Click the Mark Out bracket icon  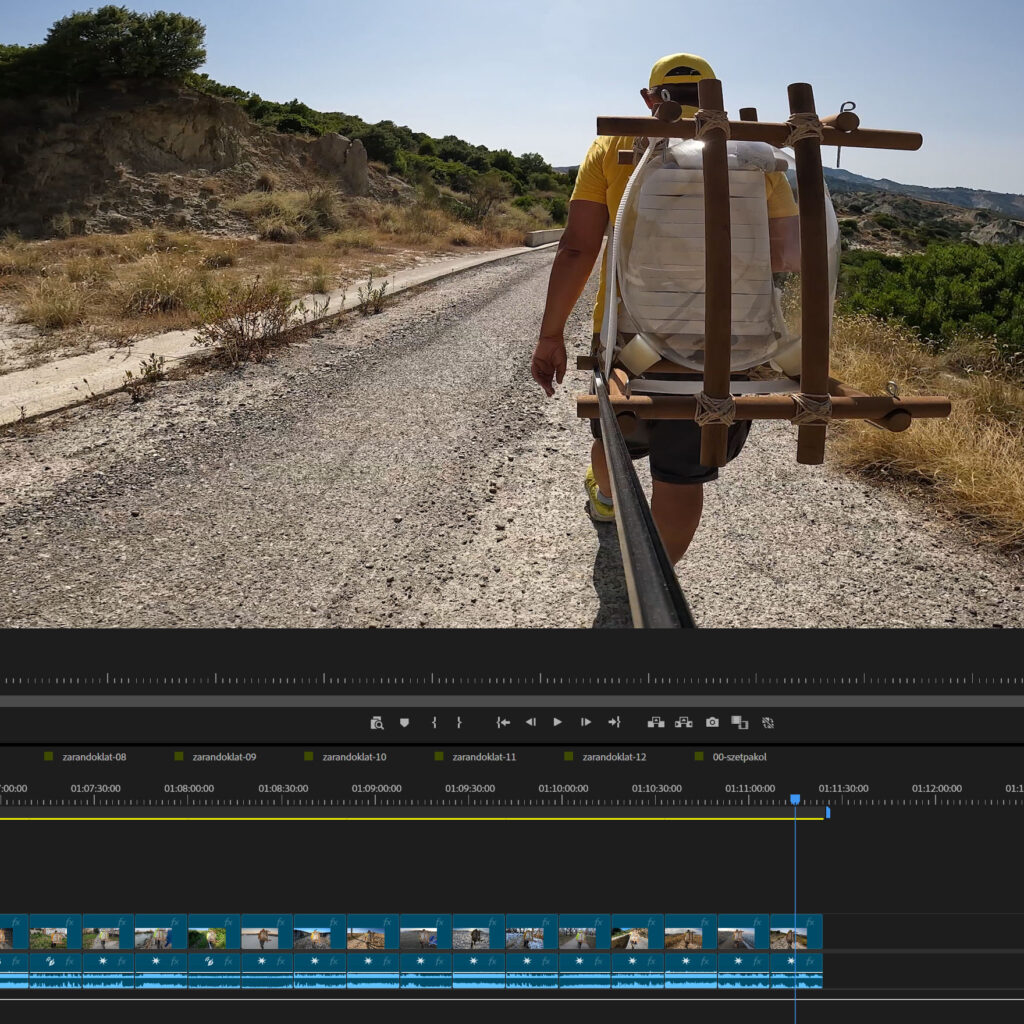(x=459, y=722)
